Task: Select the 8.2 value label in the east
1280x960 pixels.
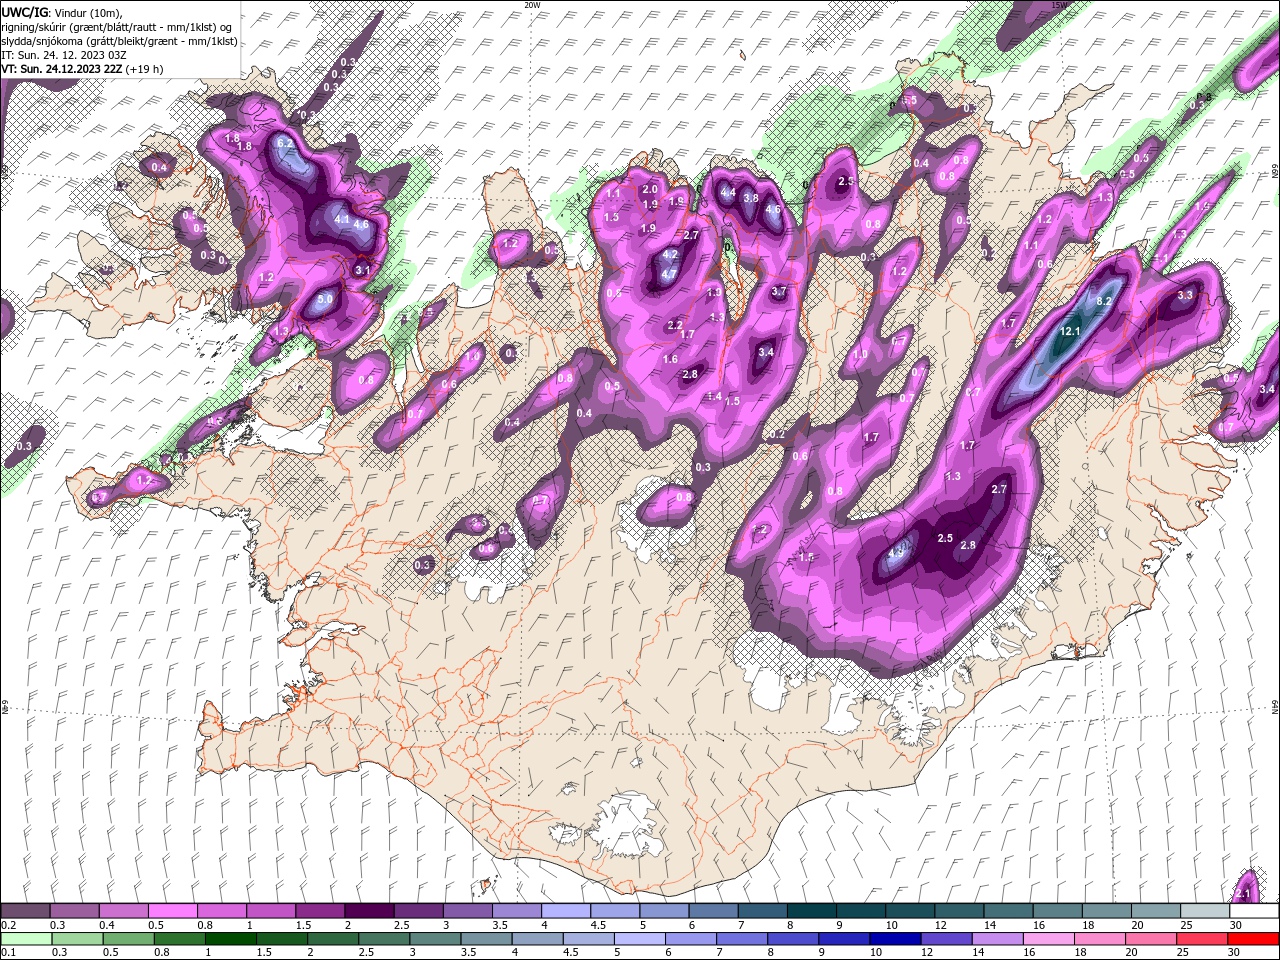Action: pyautogui.click(x=1105, y=301)
